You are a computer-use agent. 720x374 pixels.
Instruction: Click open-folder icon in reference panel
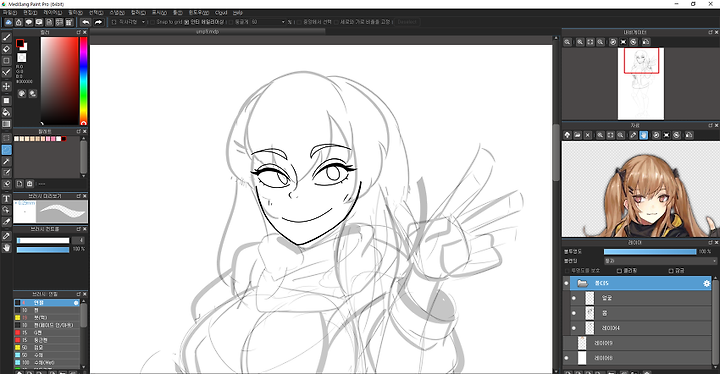pos(578,135)
